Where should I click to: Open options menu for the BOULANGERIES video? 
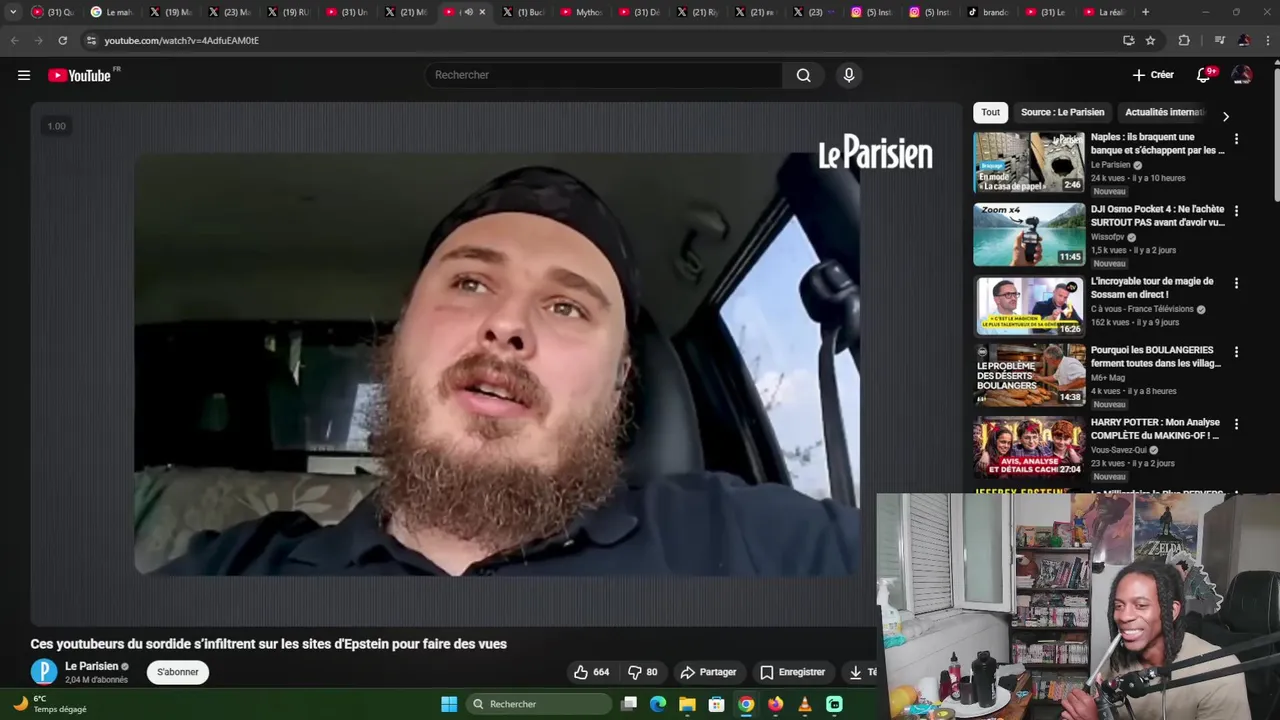pos(1236,352)
